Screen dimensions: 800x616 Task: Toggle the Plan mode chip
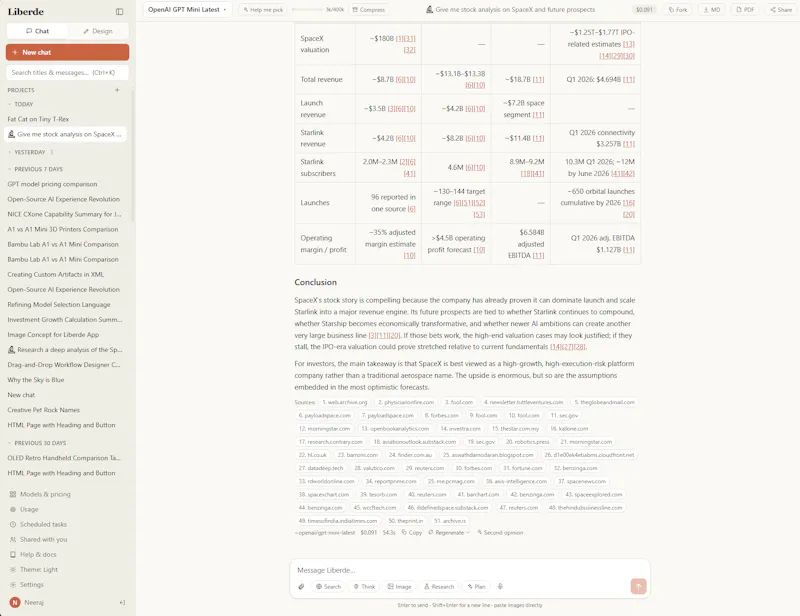point(477,586)
